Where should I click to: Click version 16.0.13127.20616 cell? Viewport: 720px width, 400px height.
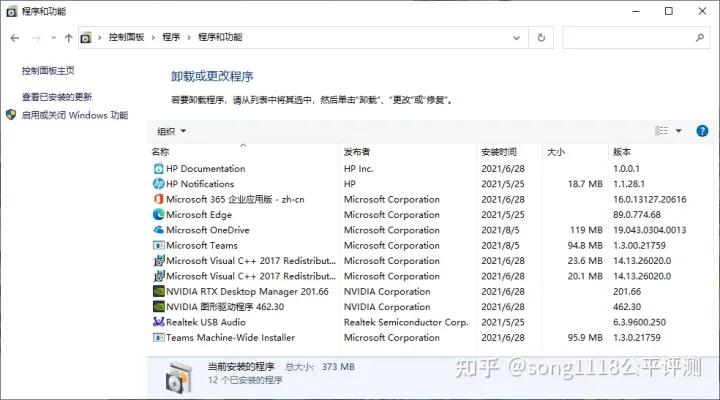[x=649, y=199]
